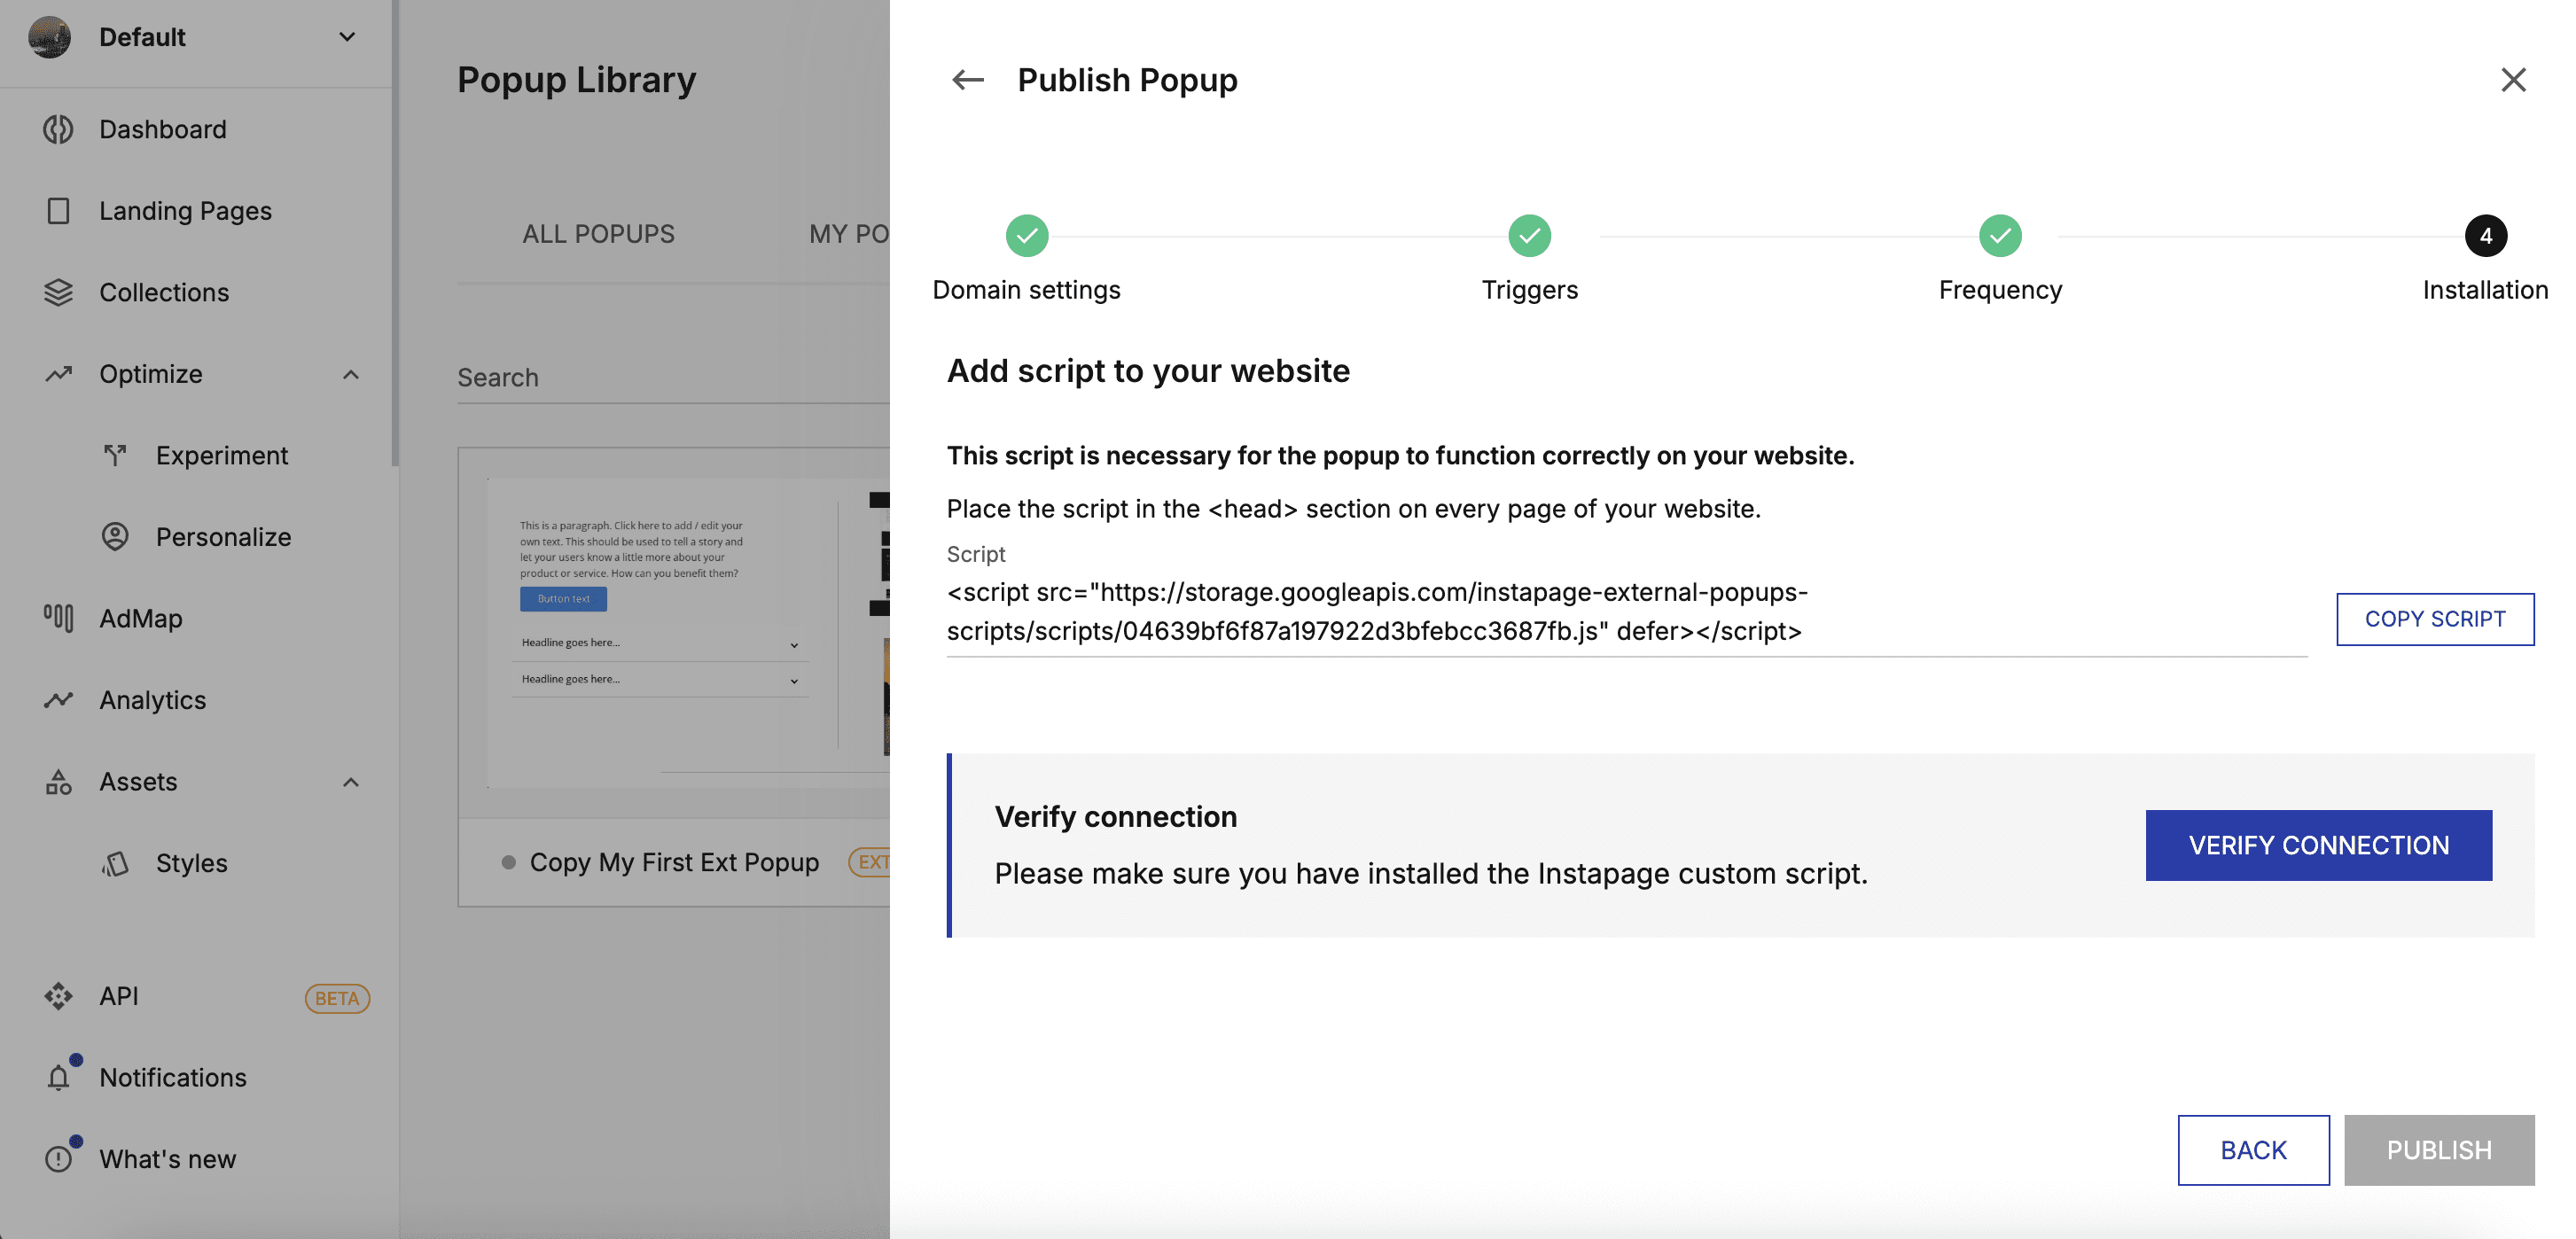Go to the Domain settings step

(1026, 236)
